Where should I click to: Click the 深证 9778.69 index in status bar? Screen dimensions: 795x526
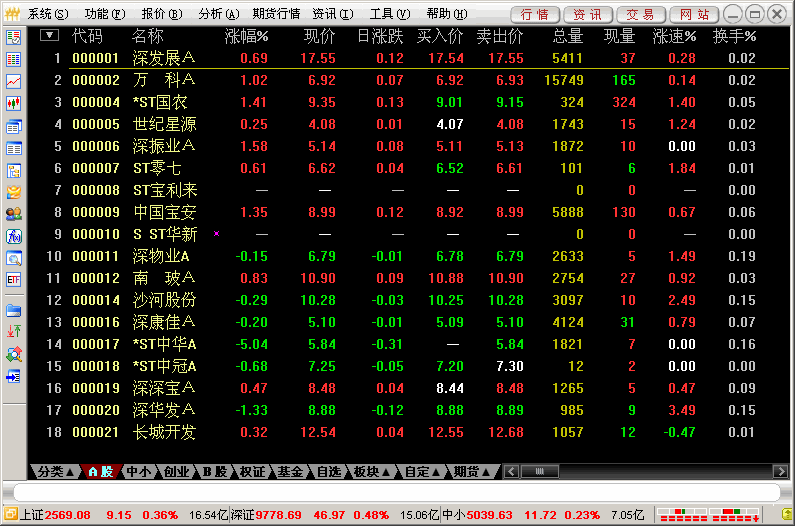tap(266, 515)
